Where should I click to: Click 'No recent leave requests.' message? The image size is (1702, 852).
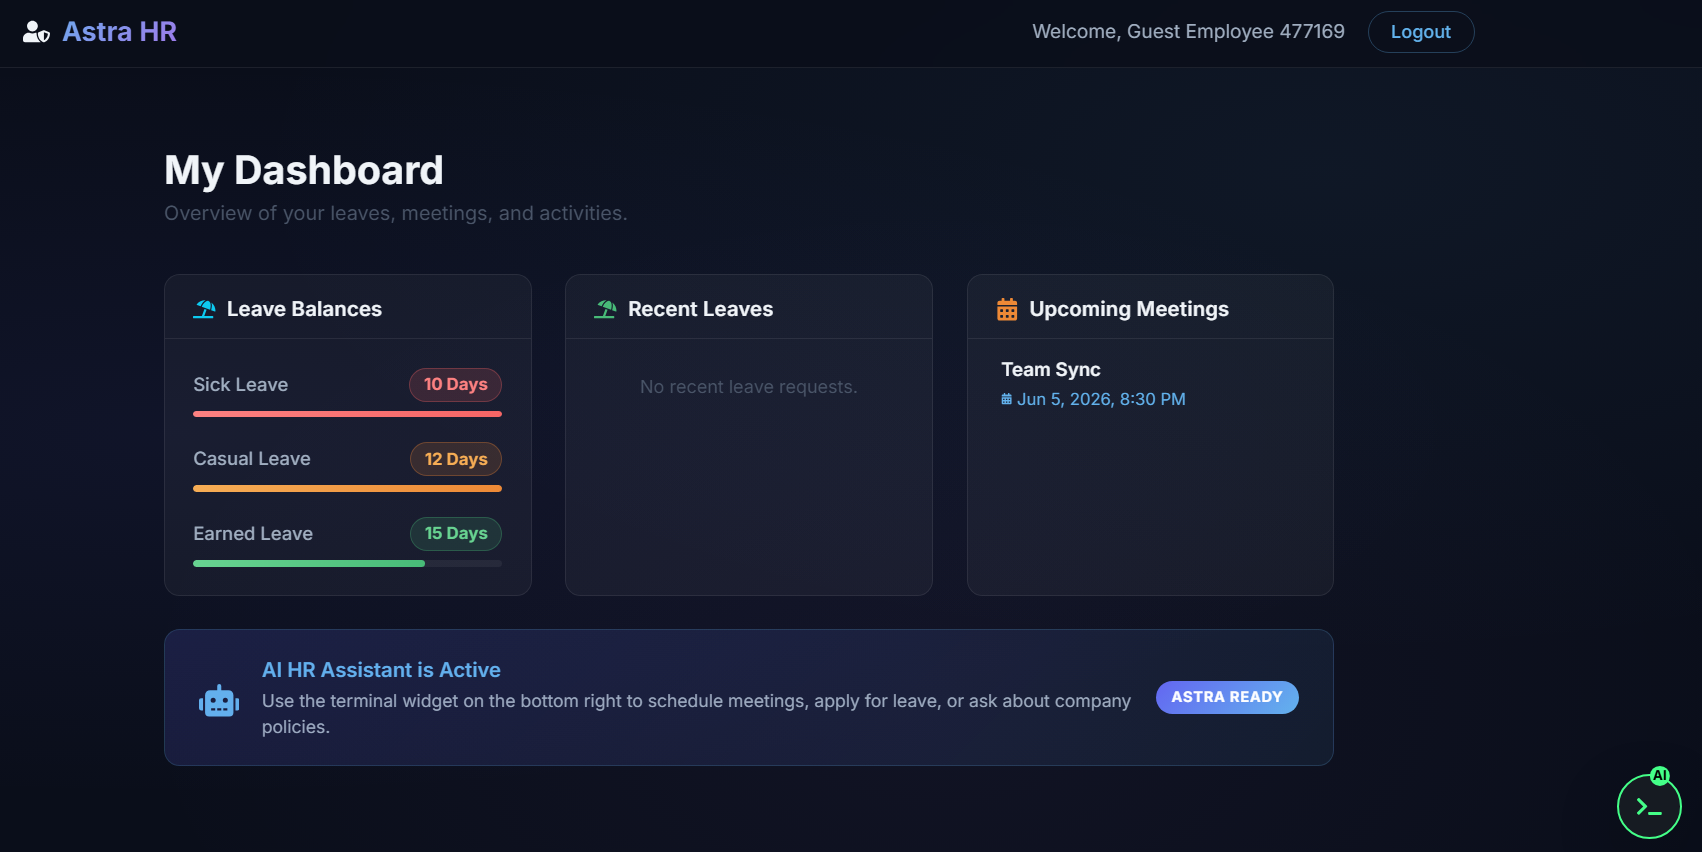[x=749, y=387]
